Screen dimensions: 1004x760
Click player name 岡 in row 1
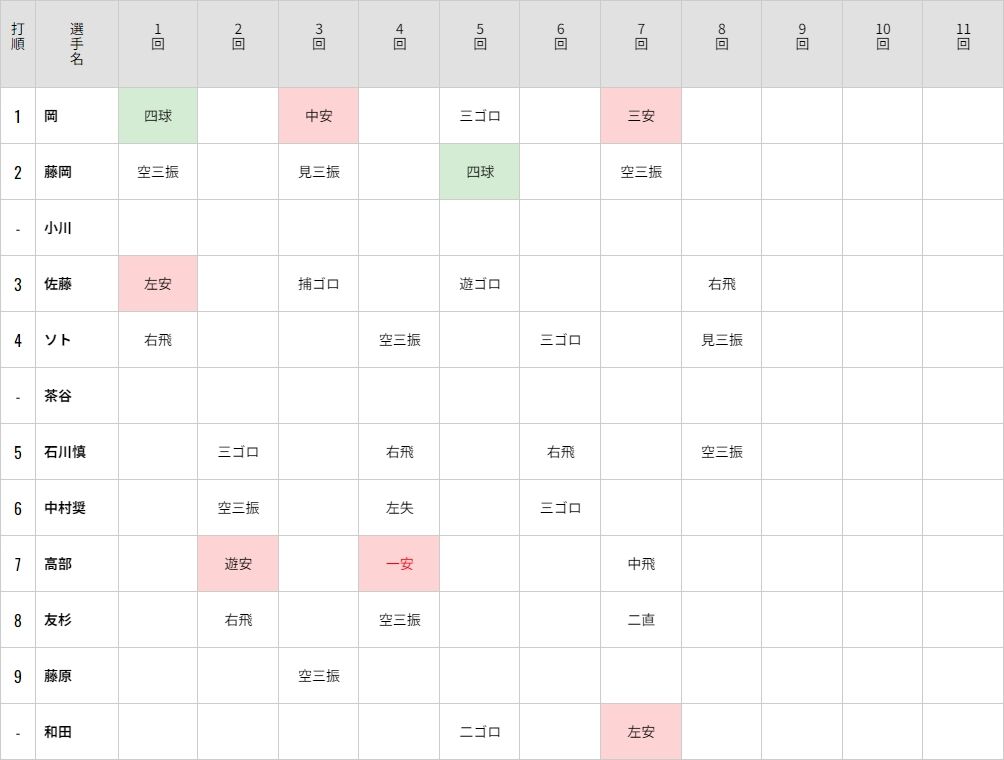coord(51,116)
